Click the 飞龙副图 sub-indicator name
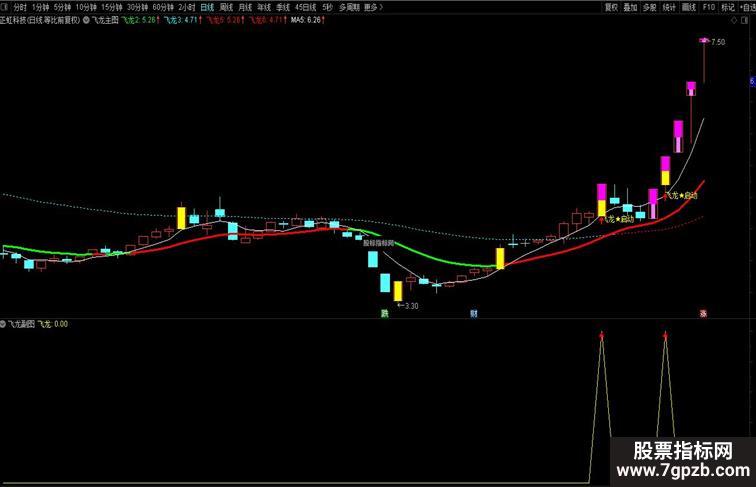756x487 pixels. (x=21, y=324)
